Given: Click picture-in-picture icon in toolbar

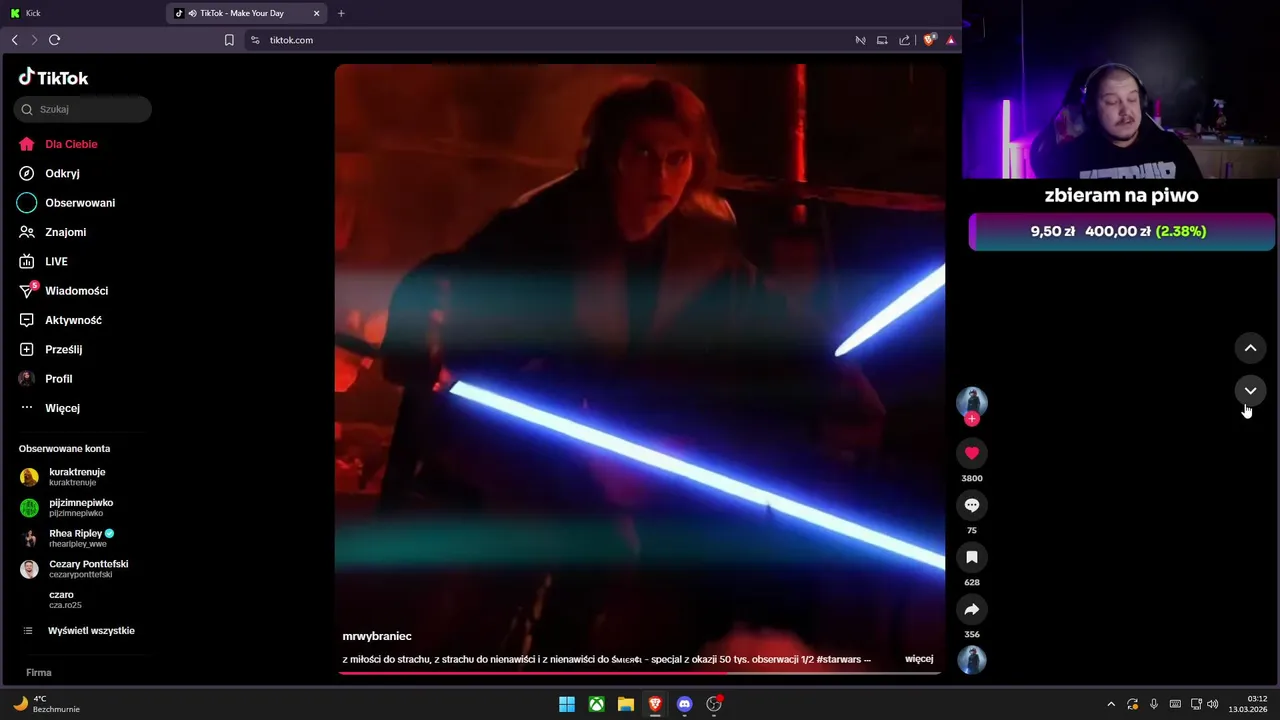Looking at the screenshot, I should click(882, 40).
